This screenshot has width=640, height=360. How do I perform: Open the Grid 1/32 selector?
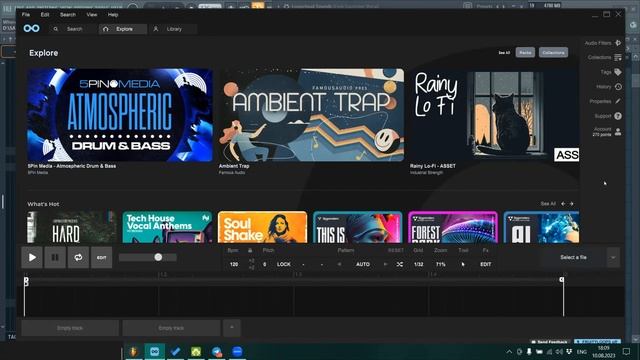tap(418, 264)
